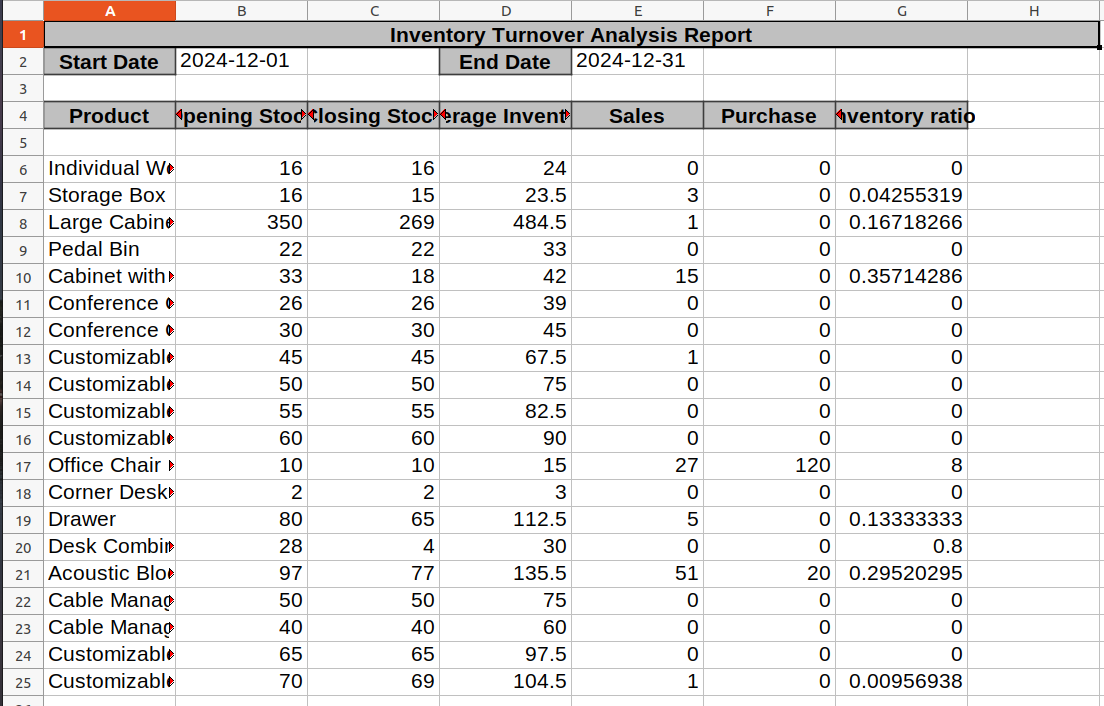Click the inventory ratio 0.35714286
This screenshot has width=1104, height=706.
pyautogui.click(x=901, y=277)
